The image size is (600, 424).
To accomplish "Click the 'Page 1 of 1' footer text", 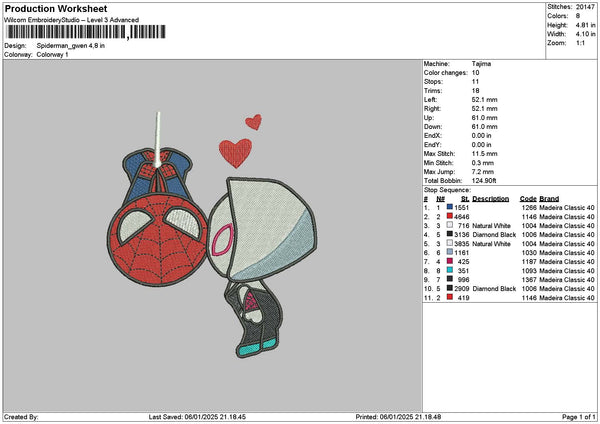I will coord(579,417).
